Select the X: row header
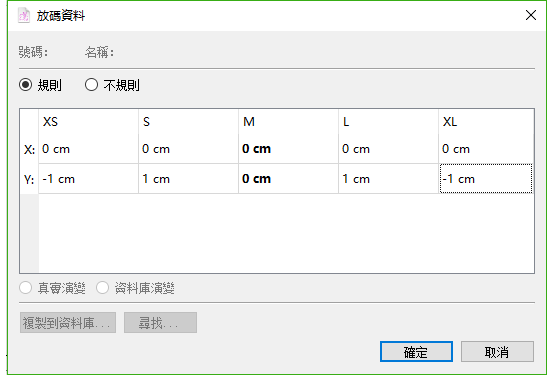The image size is (557, 376). coord(29,150)
